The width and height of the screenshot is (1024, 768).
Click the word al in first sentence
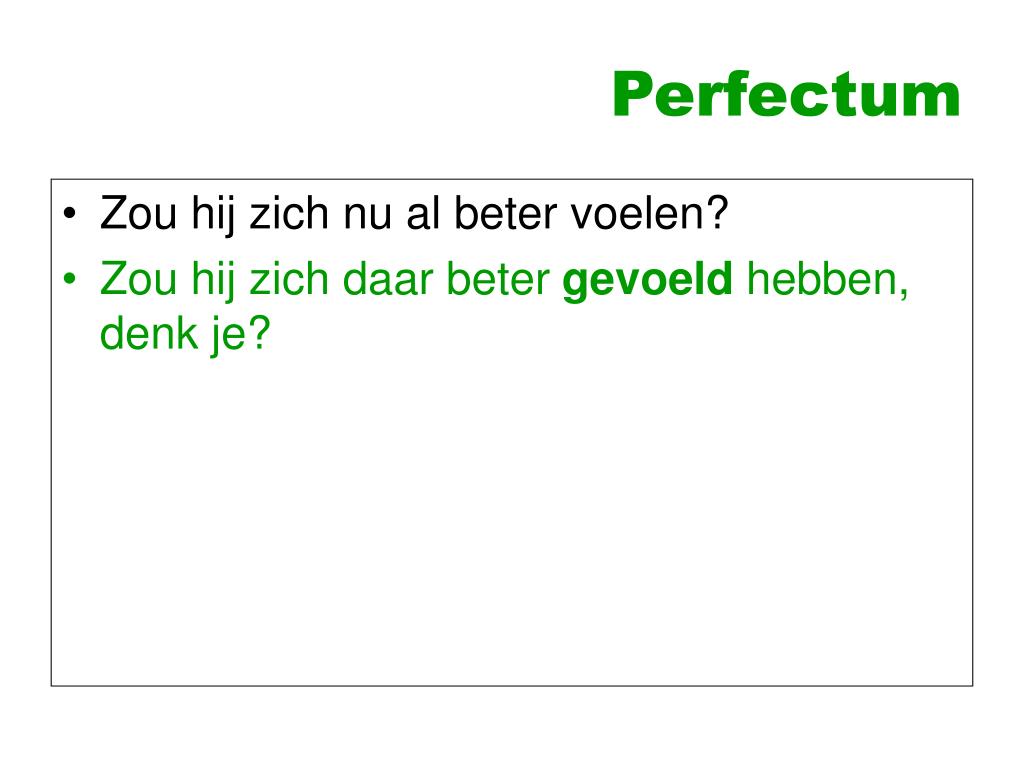click(x=423, y=213)
